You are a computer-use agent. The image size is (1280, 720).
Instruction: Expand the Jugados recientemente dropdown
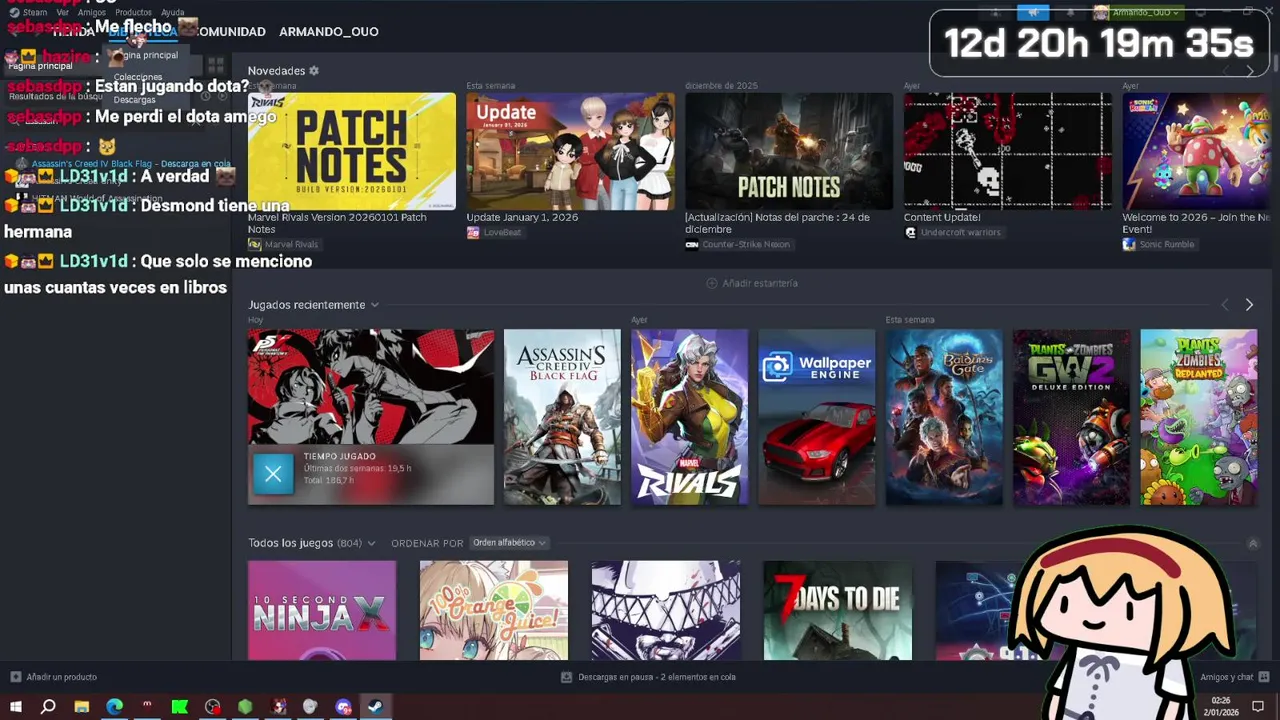coord(375,305)
